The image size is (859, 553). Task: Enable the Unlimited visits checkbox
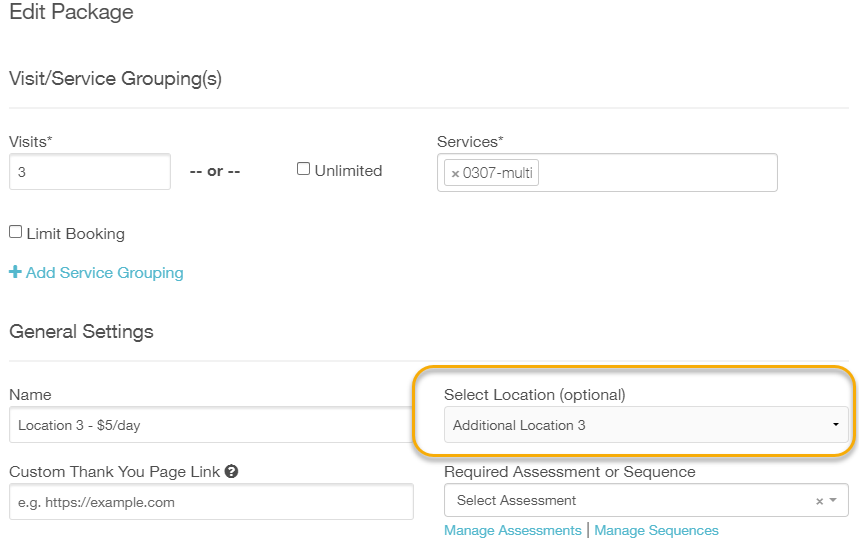pos(304,169)
